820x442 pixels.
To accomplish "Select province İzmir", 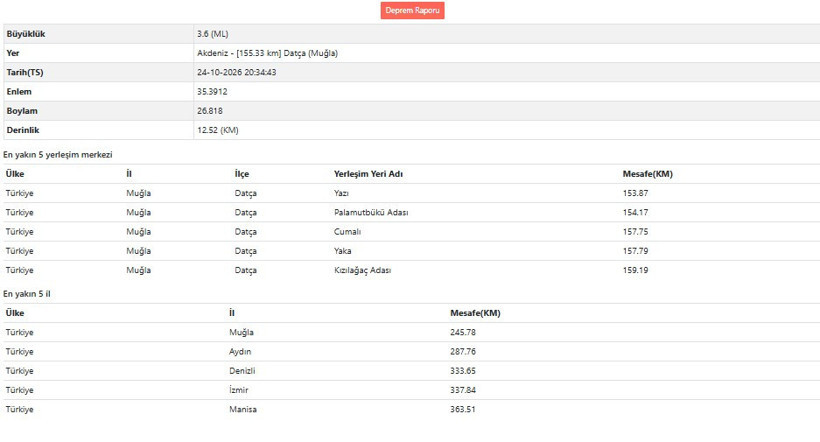I will 238,390.
